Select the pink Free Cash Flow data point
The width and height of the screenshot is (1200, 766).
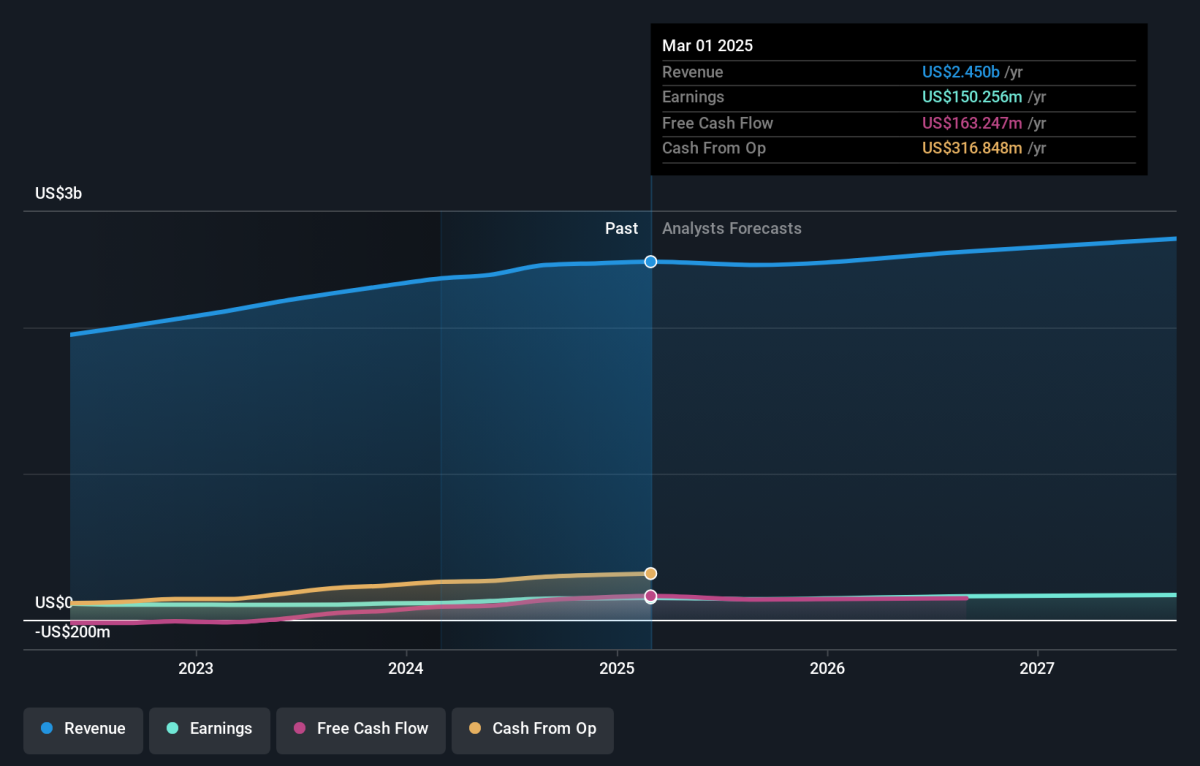(651, 597)
